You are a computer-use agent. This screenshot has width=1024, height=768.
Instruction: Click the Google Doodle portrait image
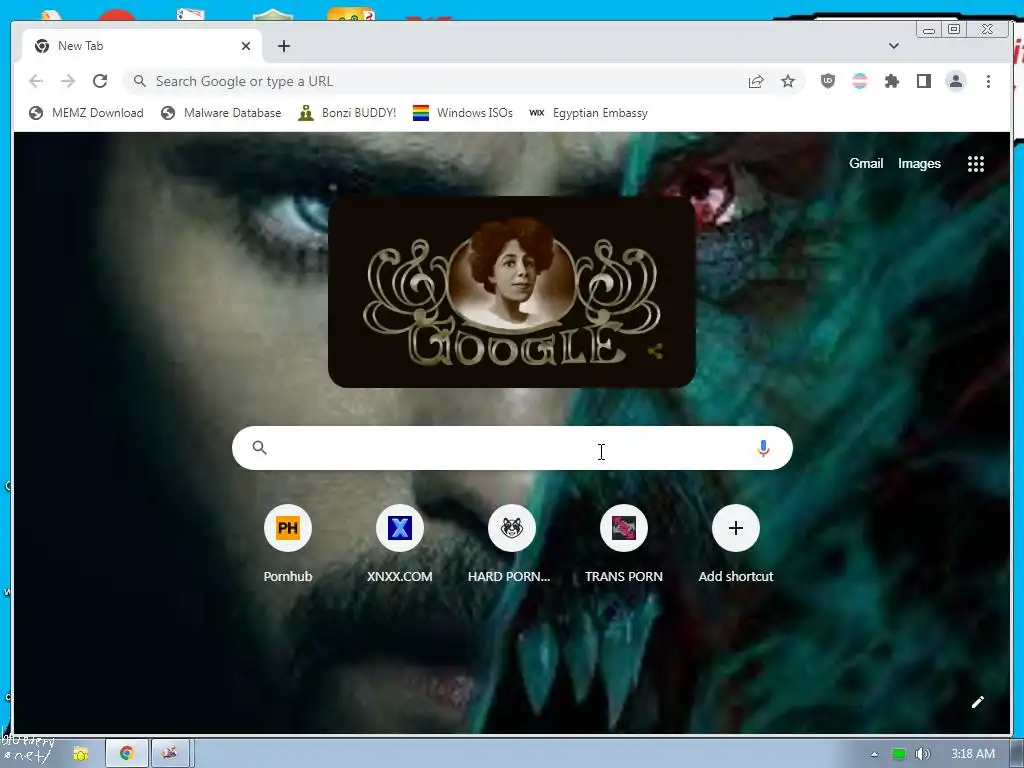512,278
